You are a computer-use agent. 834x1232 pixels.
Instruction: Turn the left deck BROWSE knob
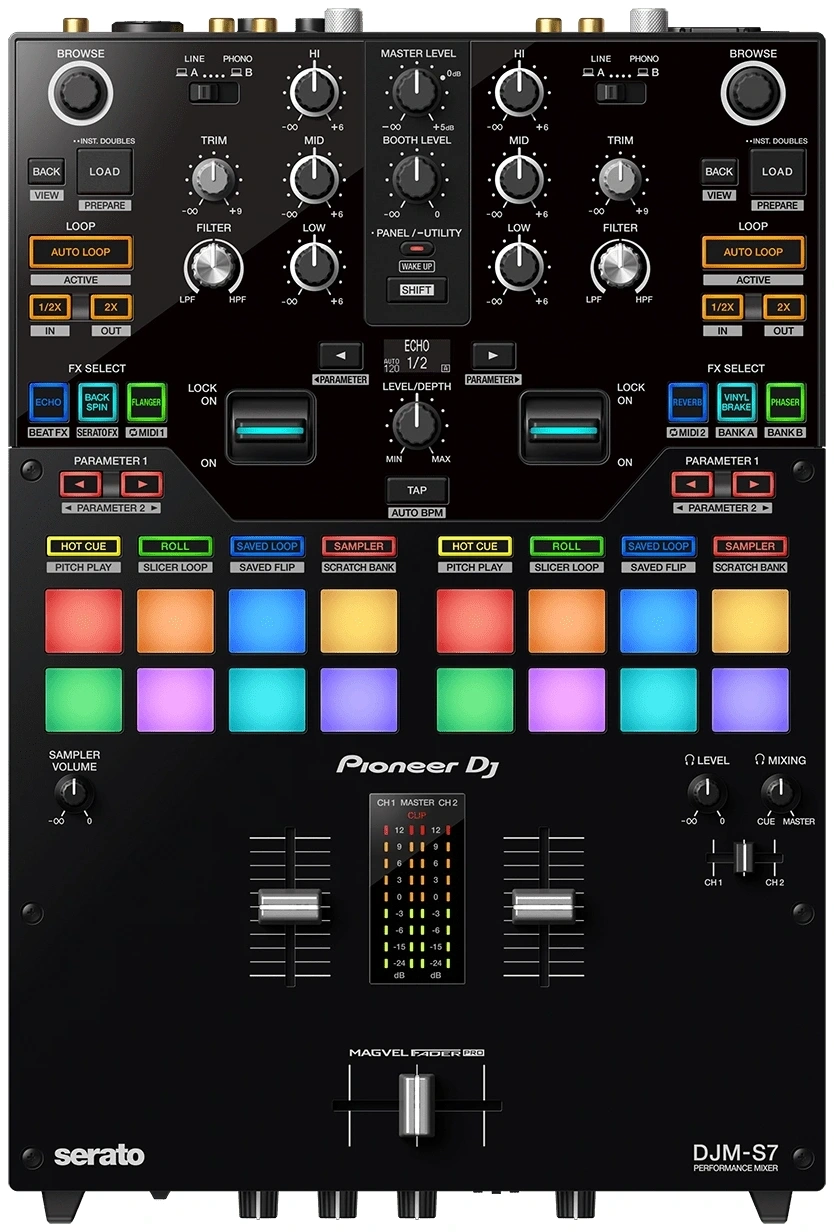81,93
